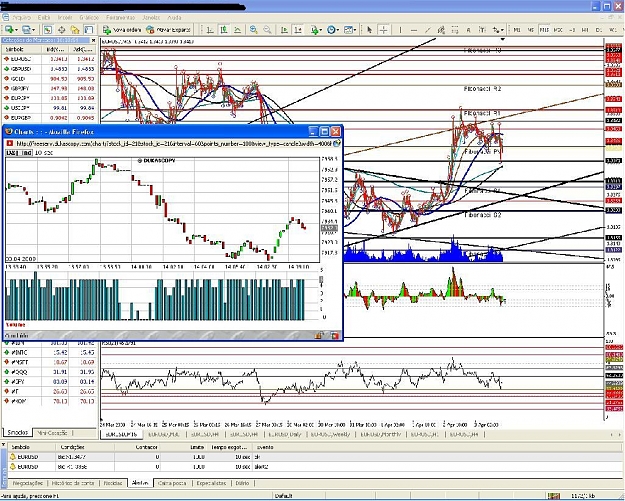The width and height of the screenshot is (625, 501).
Task: Expand the Periods dropdown arrow
Action: [x=338, y=30]
